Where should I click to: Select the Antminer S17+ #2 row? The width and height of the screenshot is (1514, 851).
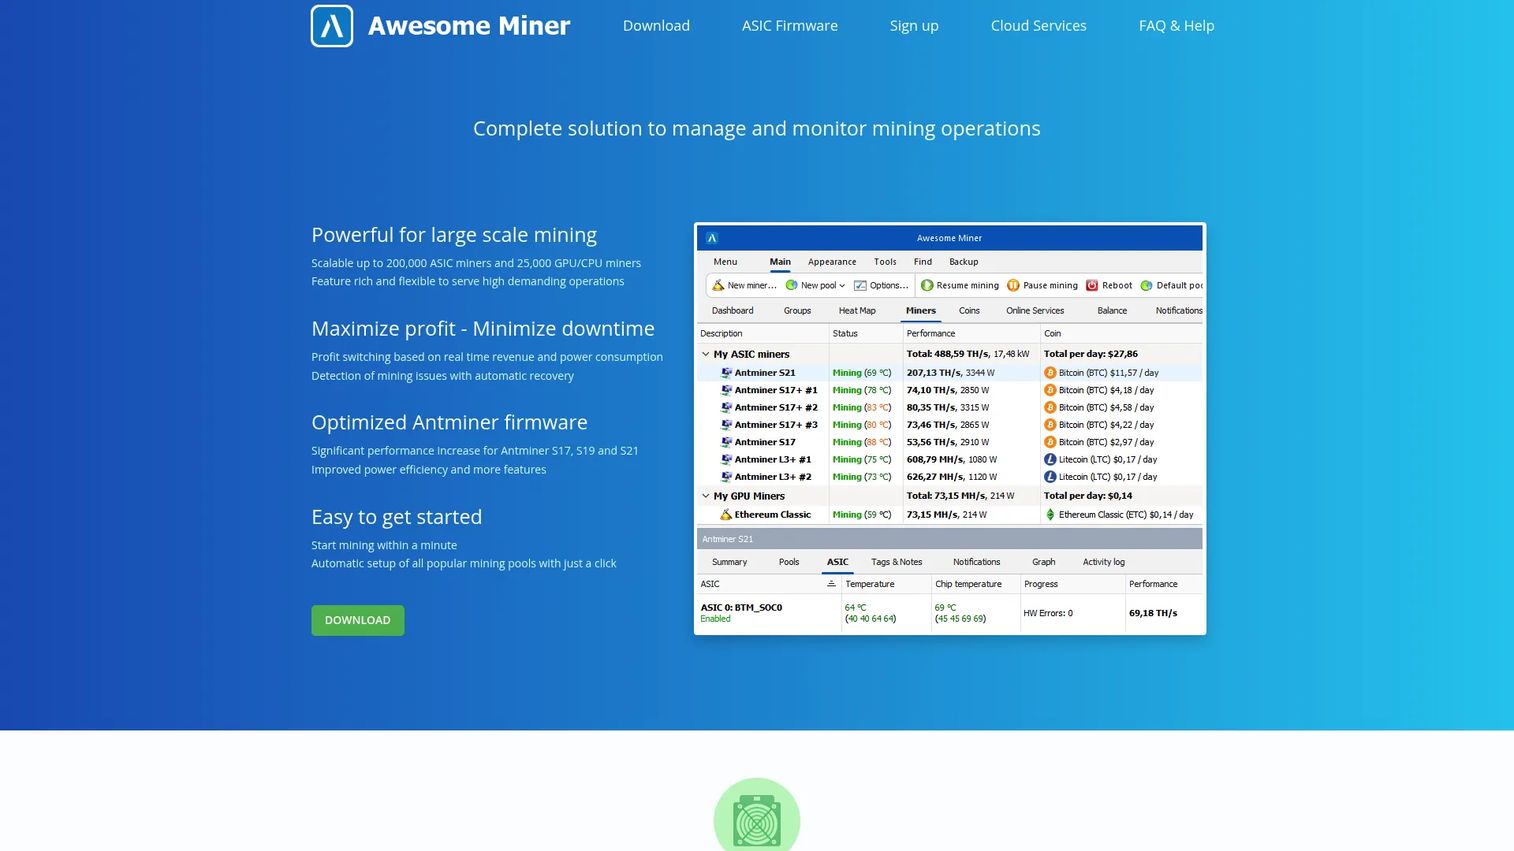[x=950, y=408]
